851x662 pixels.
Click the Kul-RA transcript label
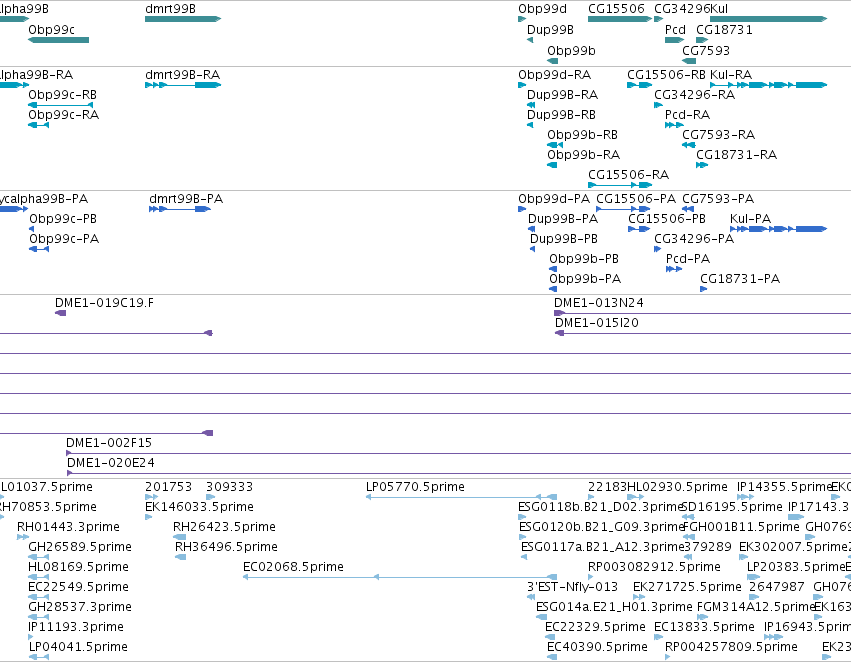tap(731, 75)
